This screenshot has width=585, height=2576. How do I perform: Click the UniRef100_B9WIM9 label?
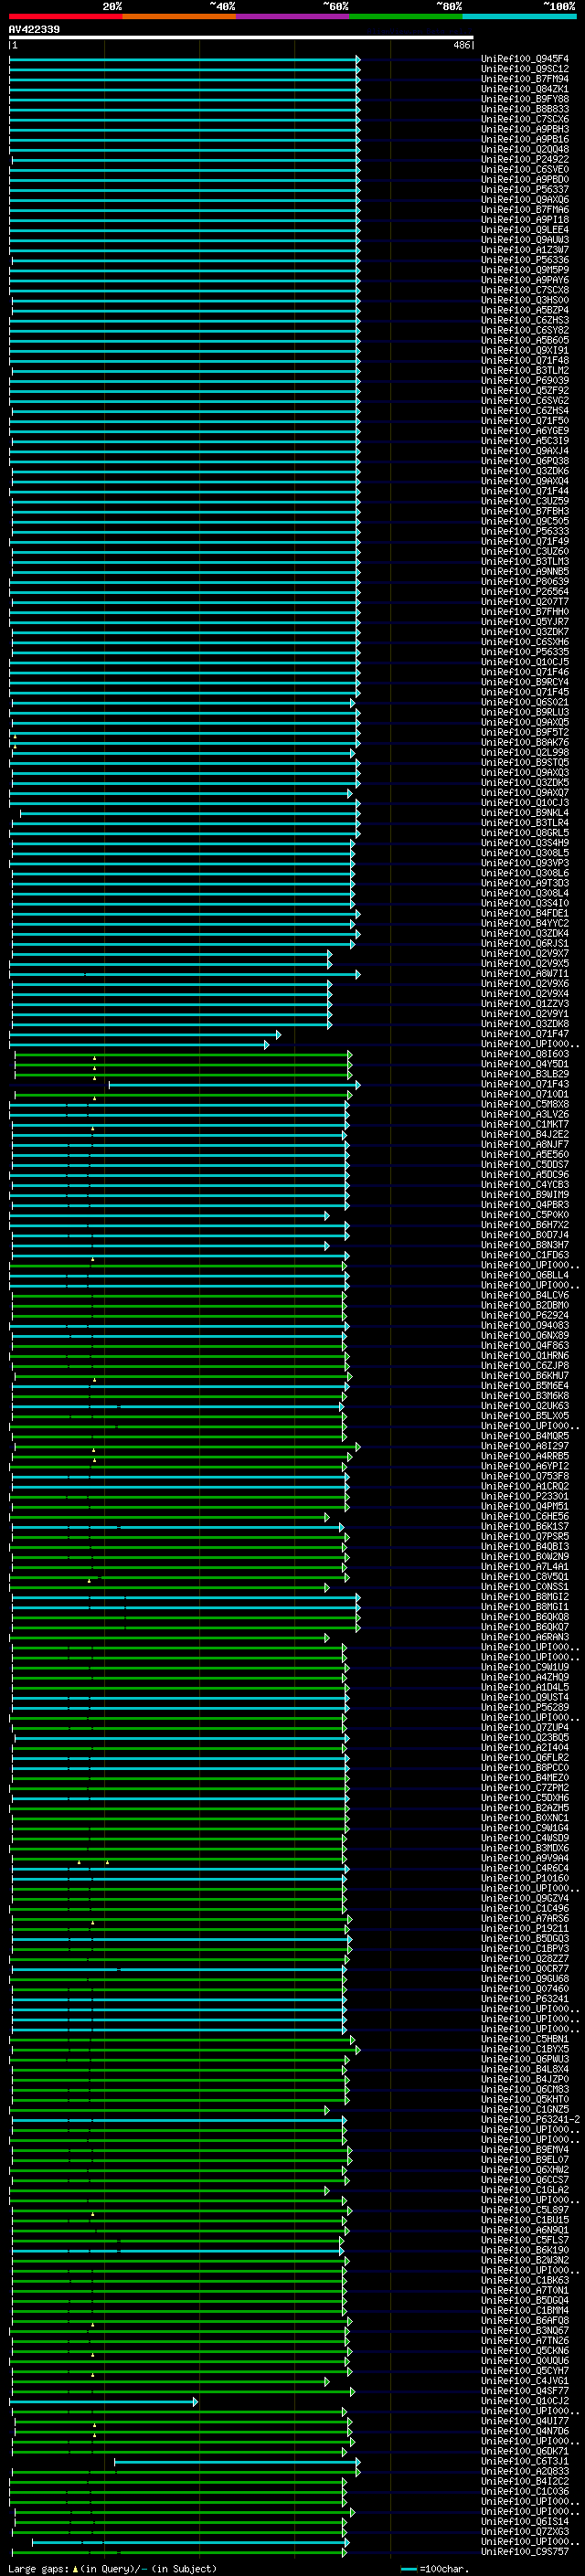pyautogui.click(x=525, y=1195)
